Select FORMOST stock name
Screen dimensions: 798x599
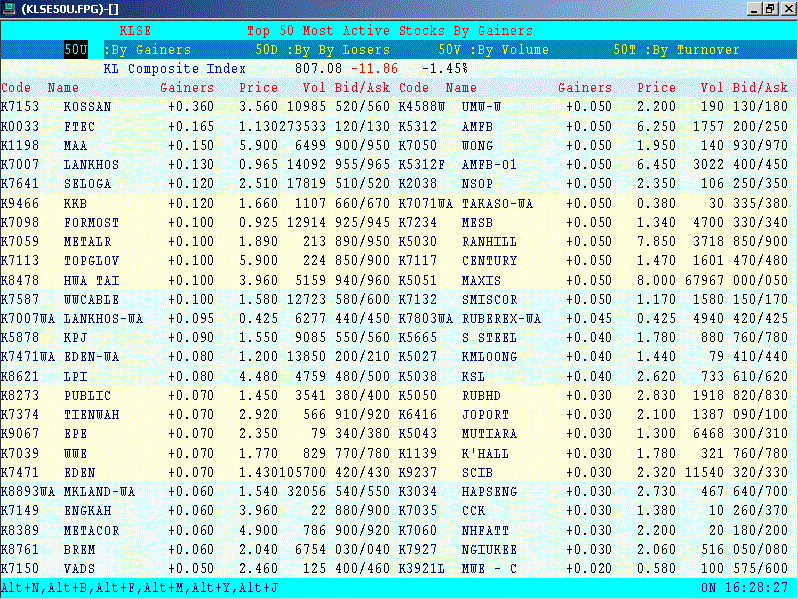coord(92,223)
